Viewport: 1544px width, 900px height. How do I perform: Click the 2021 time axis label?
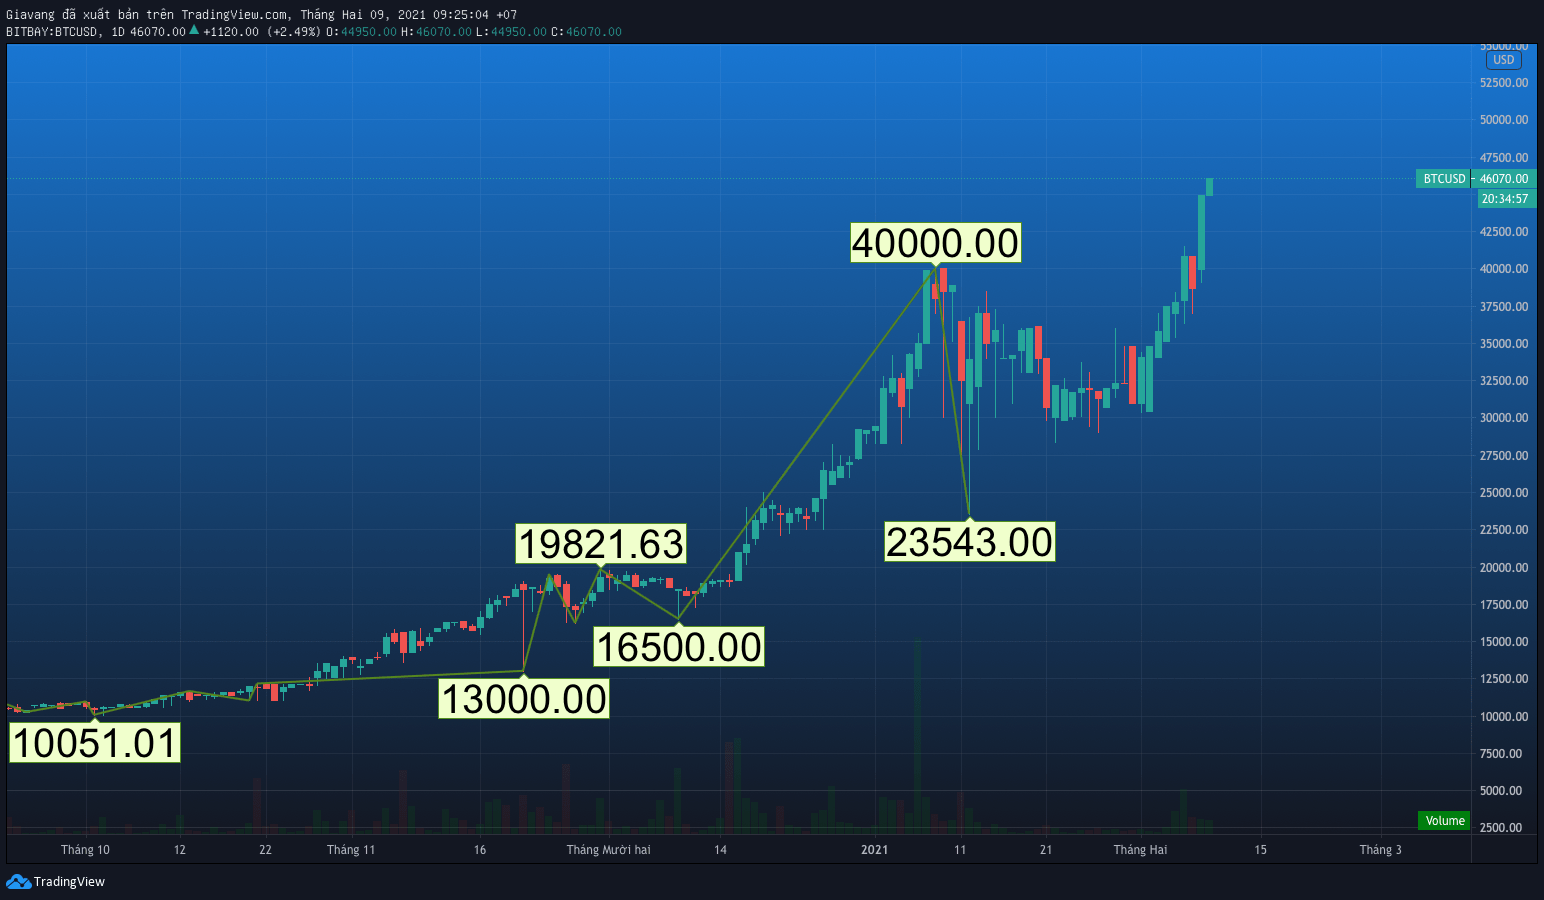tap(875, 850)
